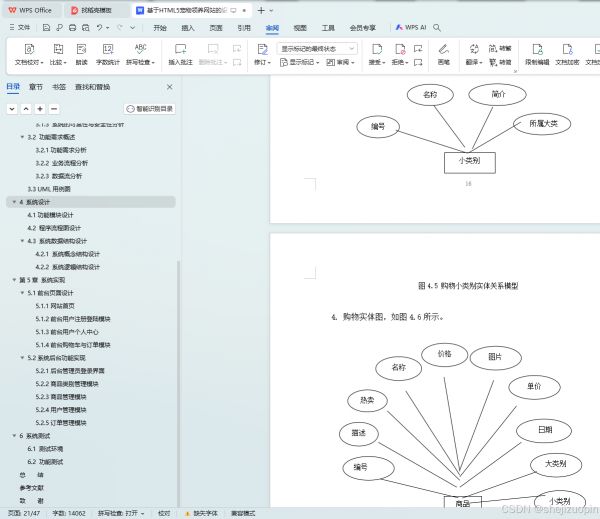Collapse the 5.1 前台页面设计 node
600x519 pixels.
point(22,293)
